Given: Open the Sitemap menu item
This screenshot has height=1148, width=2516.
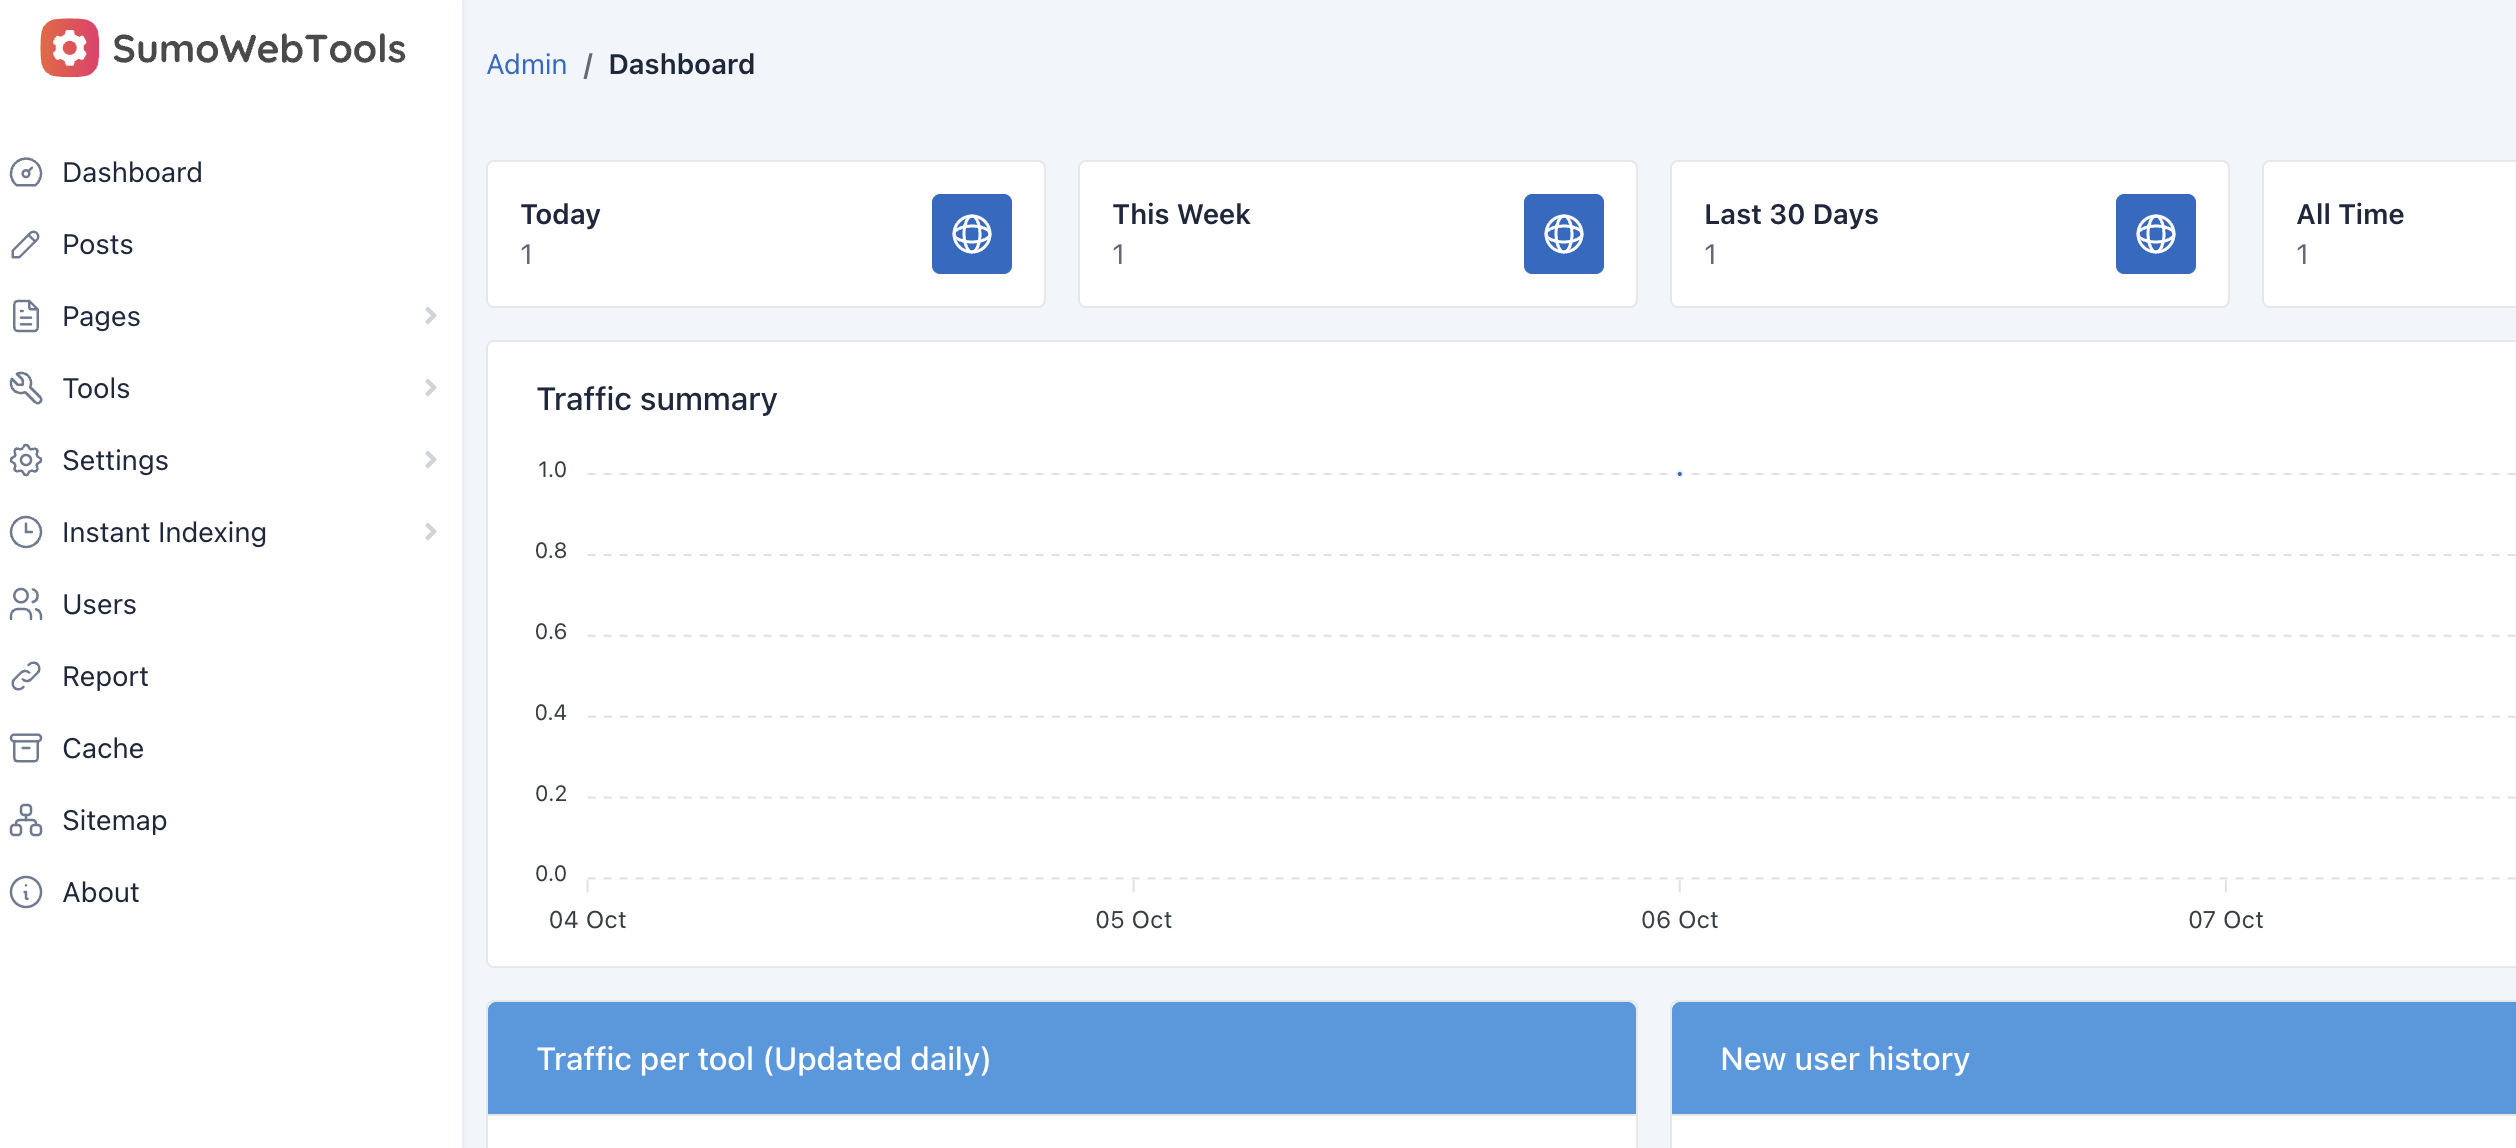Looking at the screenshot, I should tap(114, 821).
